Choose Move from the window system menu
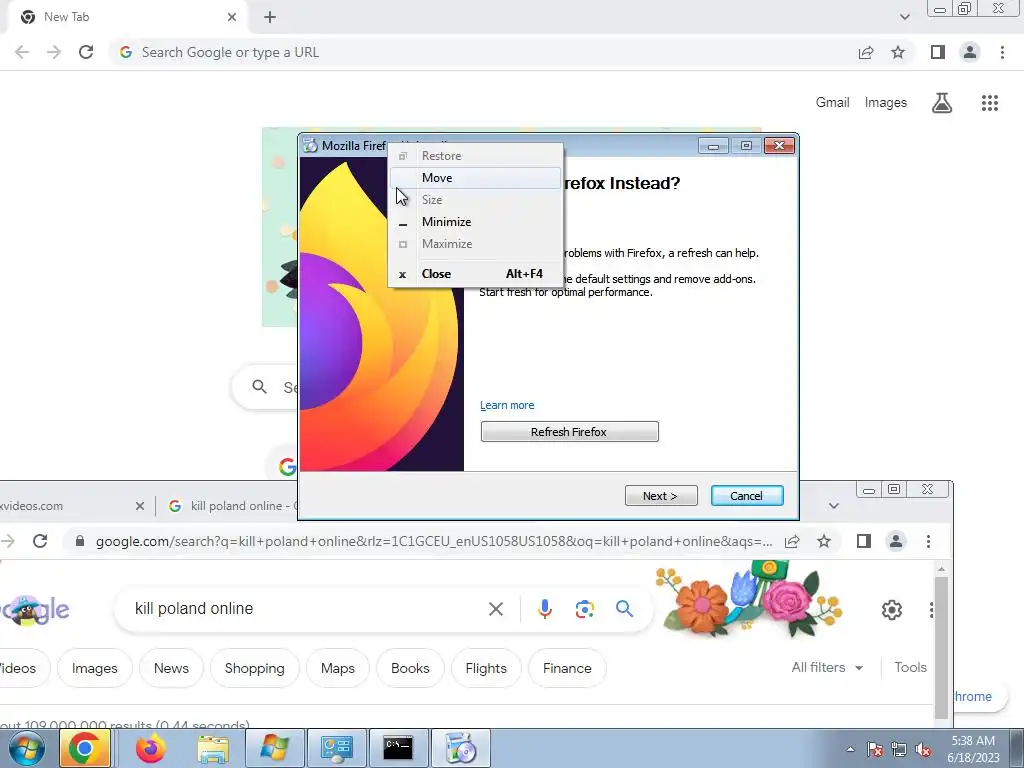Viewport: 1024px width, 768px height. point(475,178)
